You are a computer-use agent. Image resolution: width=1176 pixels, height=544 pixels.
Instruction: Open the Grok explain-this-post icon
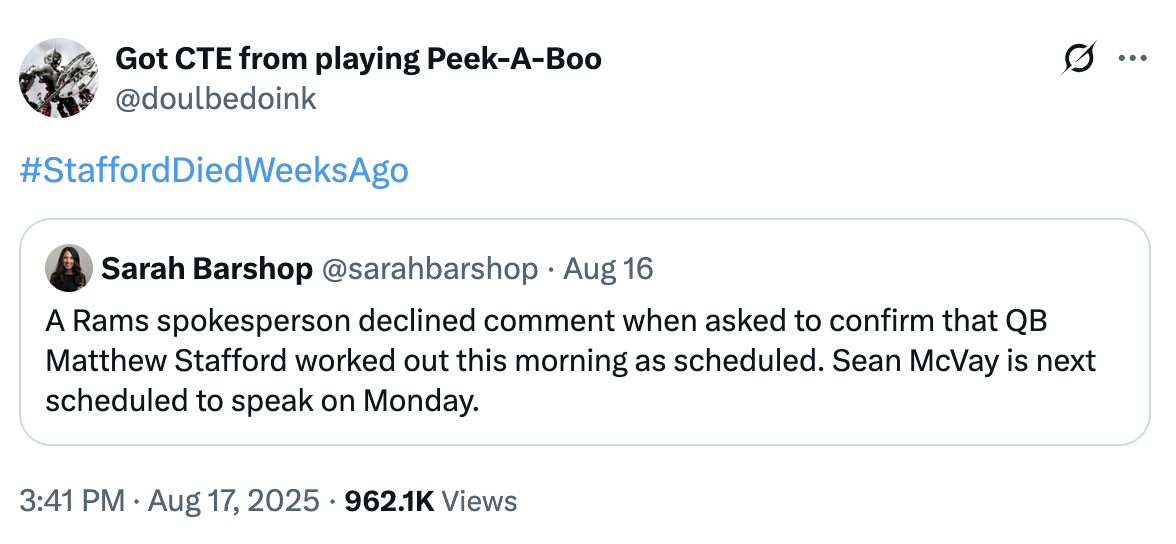pos(1079,59)
